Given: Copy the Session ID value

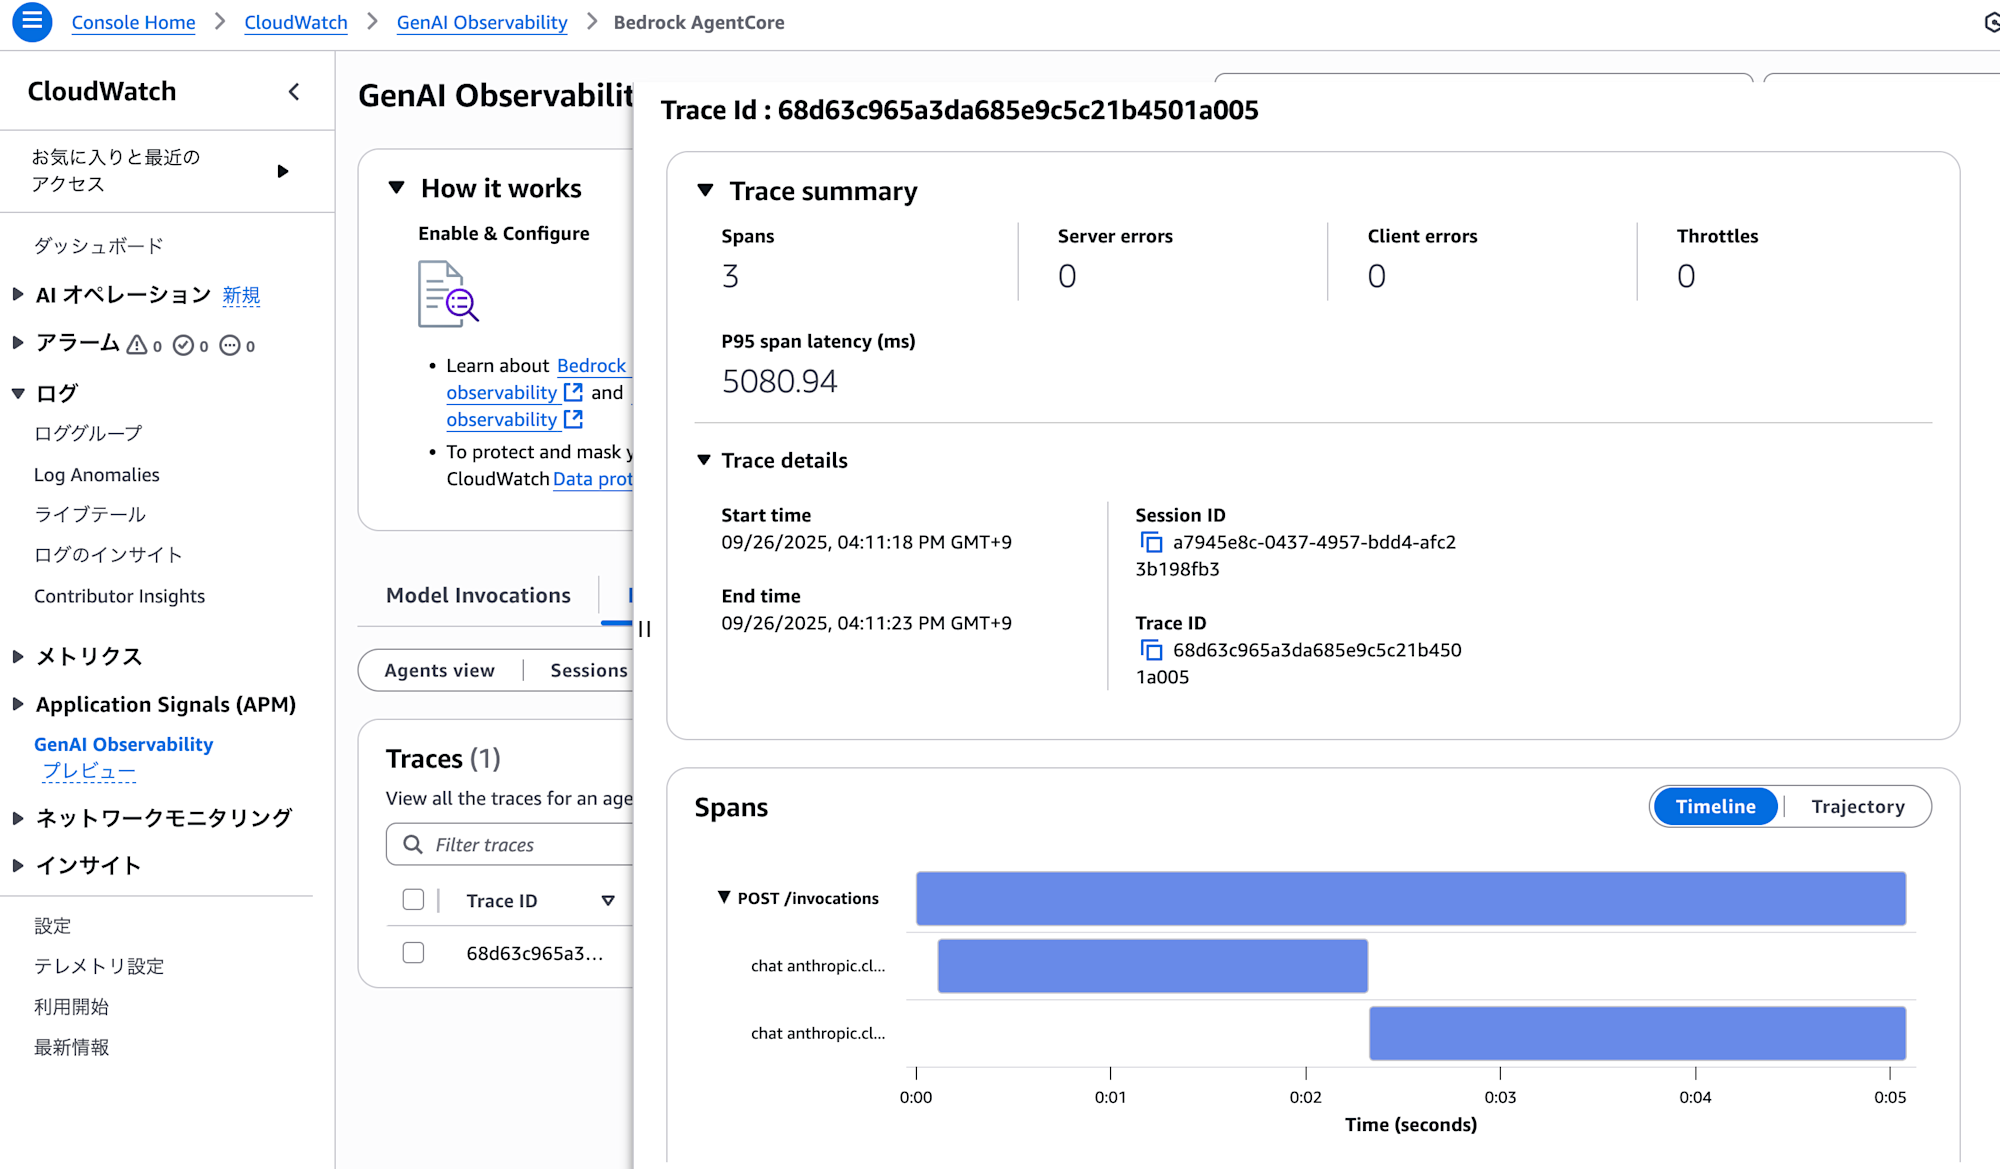Looking at the screenshot, I should coord(1151,542).
